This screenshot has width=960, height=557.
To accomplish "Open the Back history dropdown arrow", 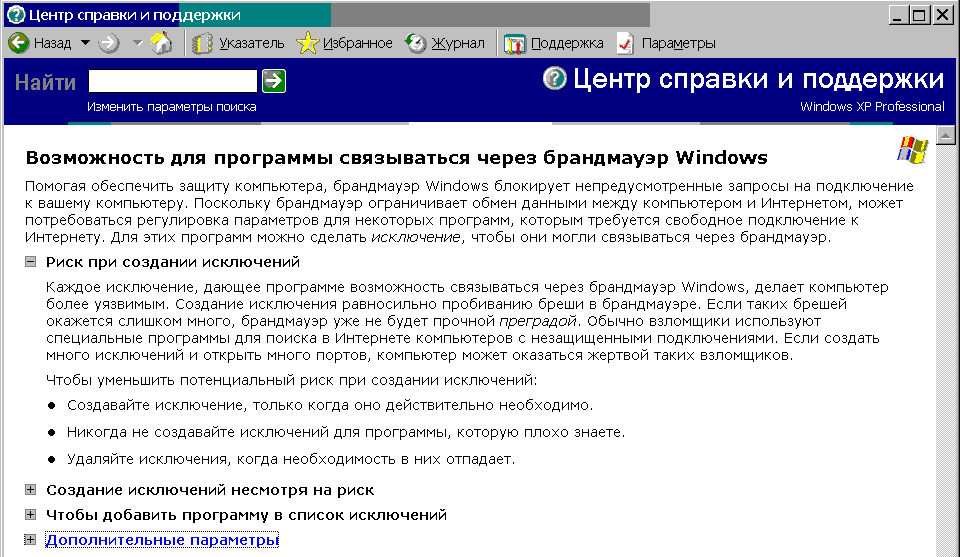I will [x=86, y=43].
